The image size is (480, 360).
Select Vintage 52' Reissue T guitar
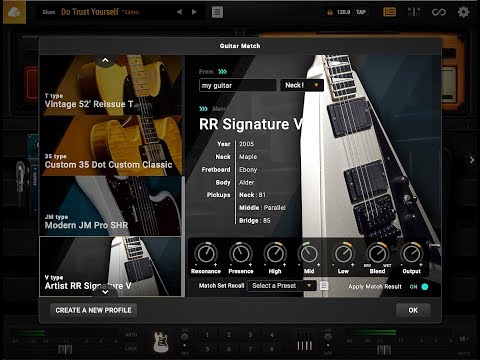[x=111, y=85]
